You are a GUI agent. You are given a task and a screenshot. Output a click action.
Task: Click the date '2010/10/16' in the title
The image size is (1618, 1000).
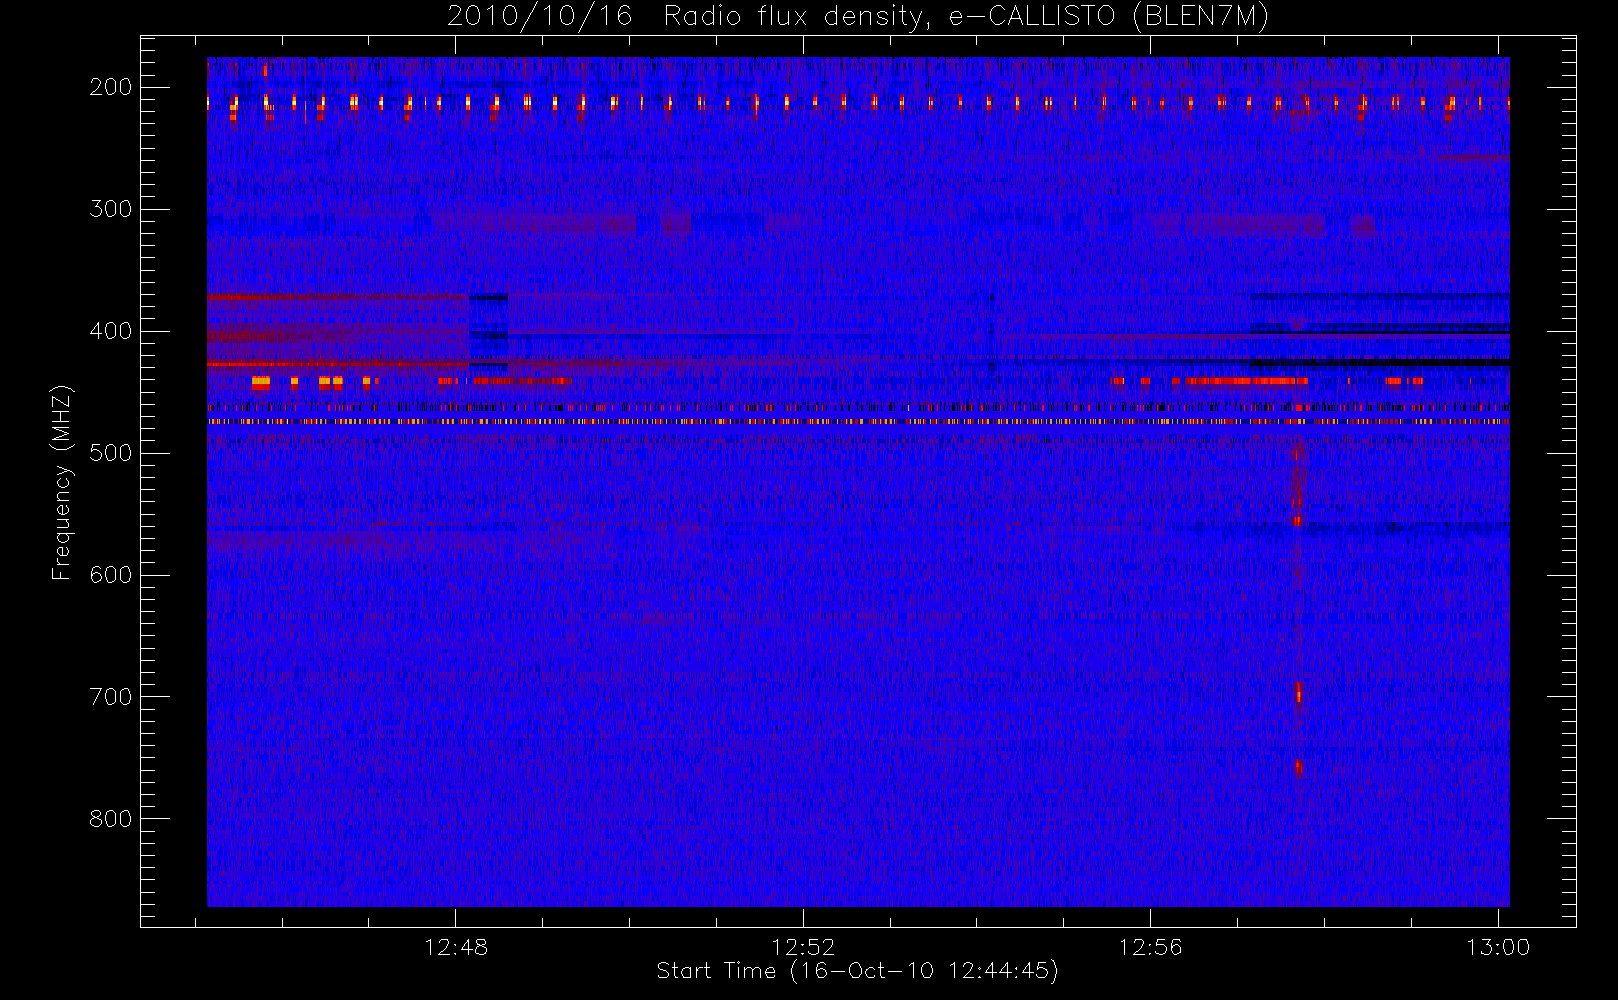pos(539,17)
